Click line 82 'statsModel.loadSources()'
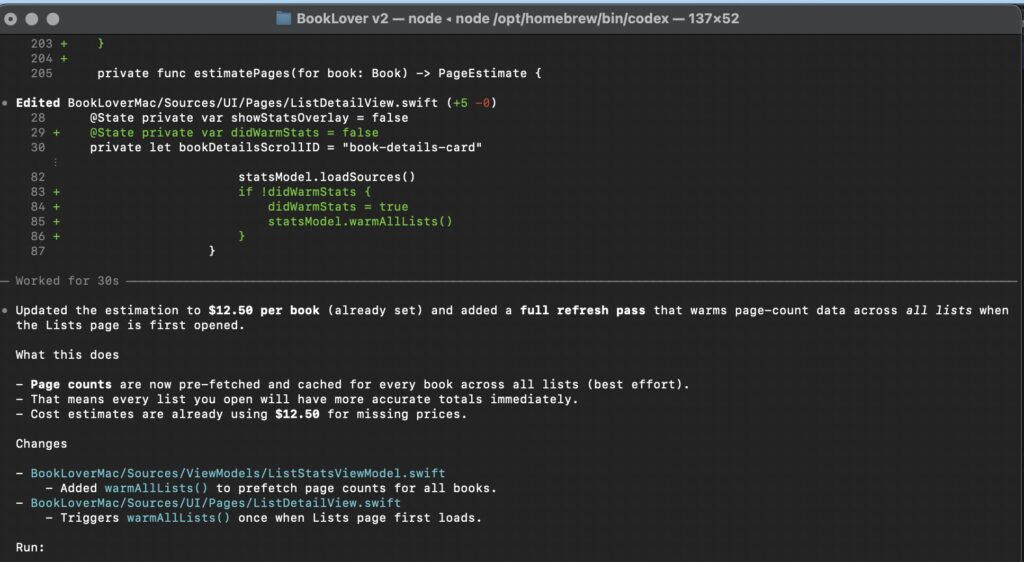The image size is (1024, 562). (327, 177)
